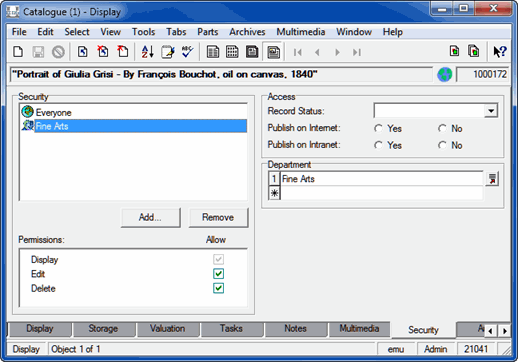This screenshot has height=362, width=518.
Task: Switch to details view icon
Action: point(213,52)
